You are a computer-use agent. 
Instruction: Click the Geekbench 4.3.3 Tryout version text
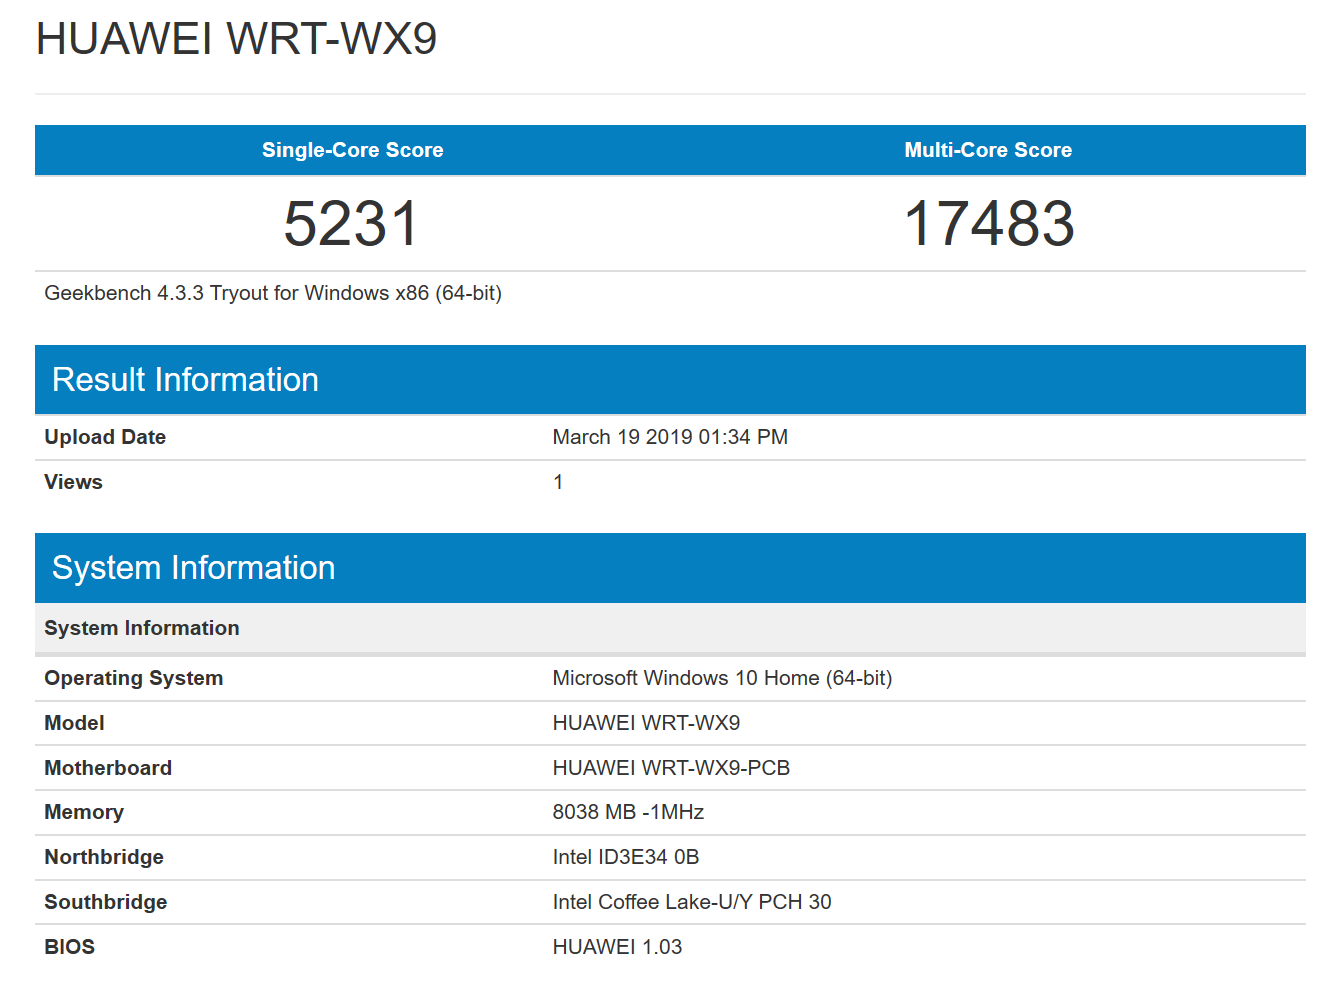(273, 293)
